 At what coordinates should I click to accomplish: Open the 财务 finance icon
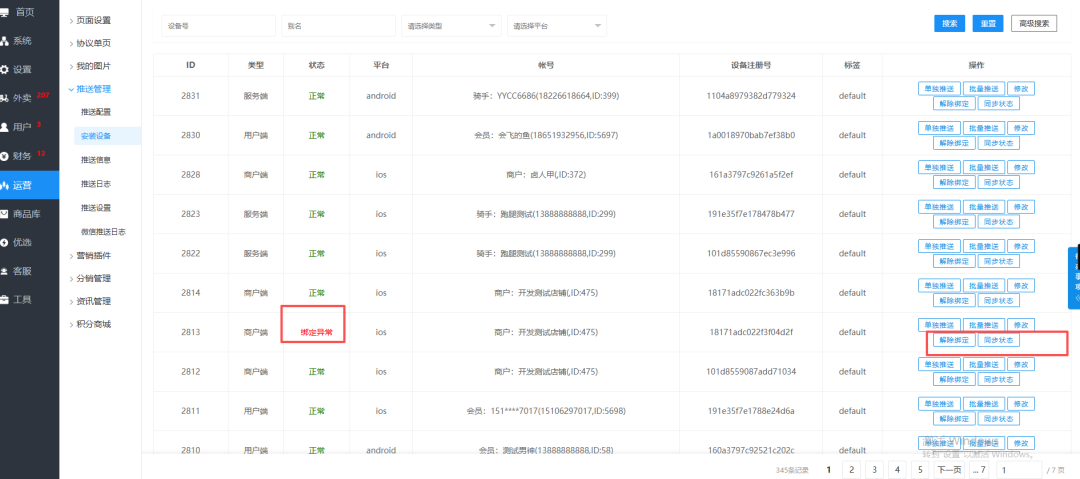click(5, 156)
